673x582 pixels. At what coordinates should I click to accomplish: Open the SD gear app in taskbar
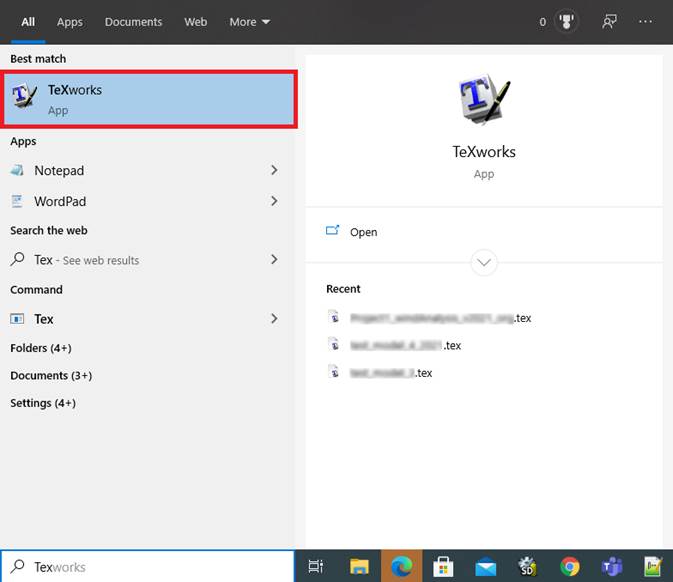(x=527, y=567)
